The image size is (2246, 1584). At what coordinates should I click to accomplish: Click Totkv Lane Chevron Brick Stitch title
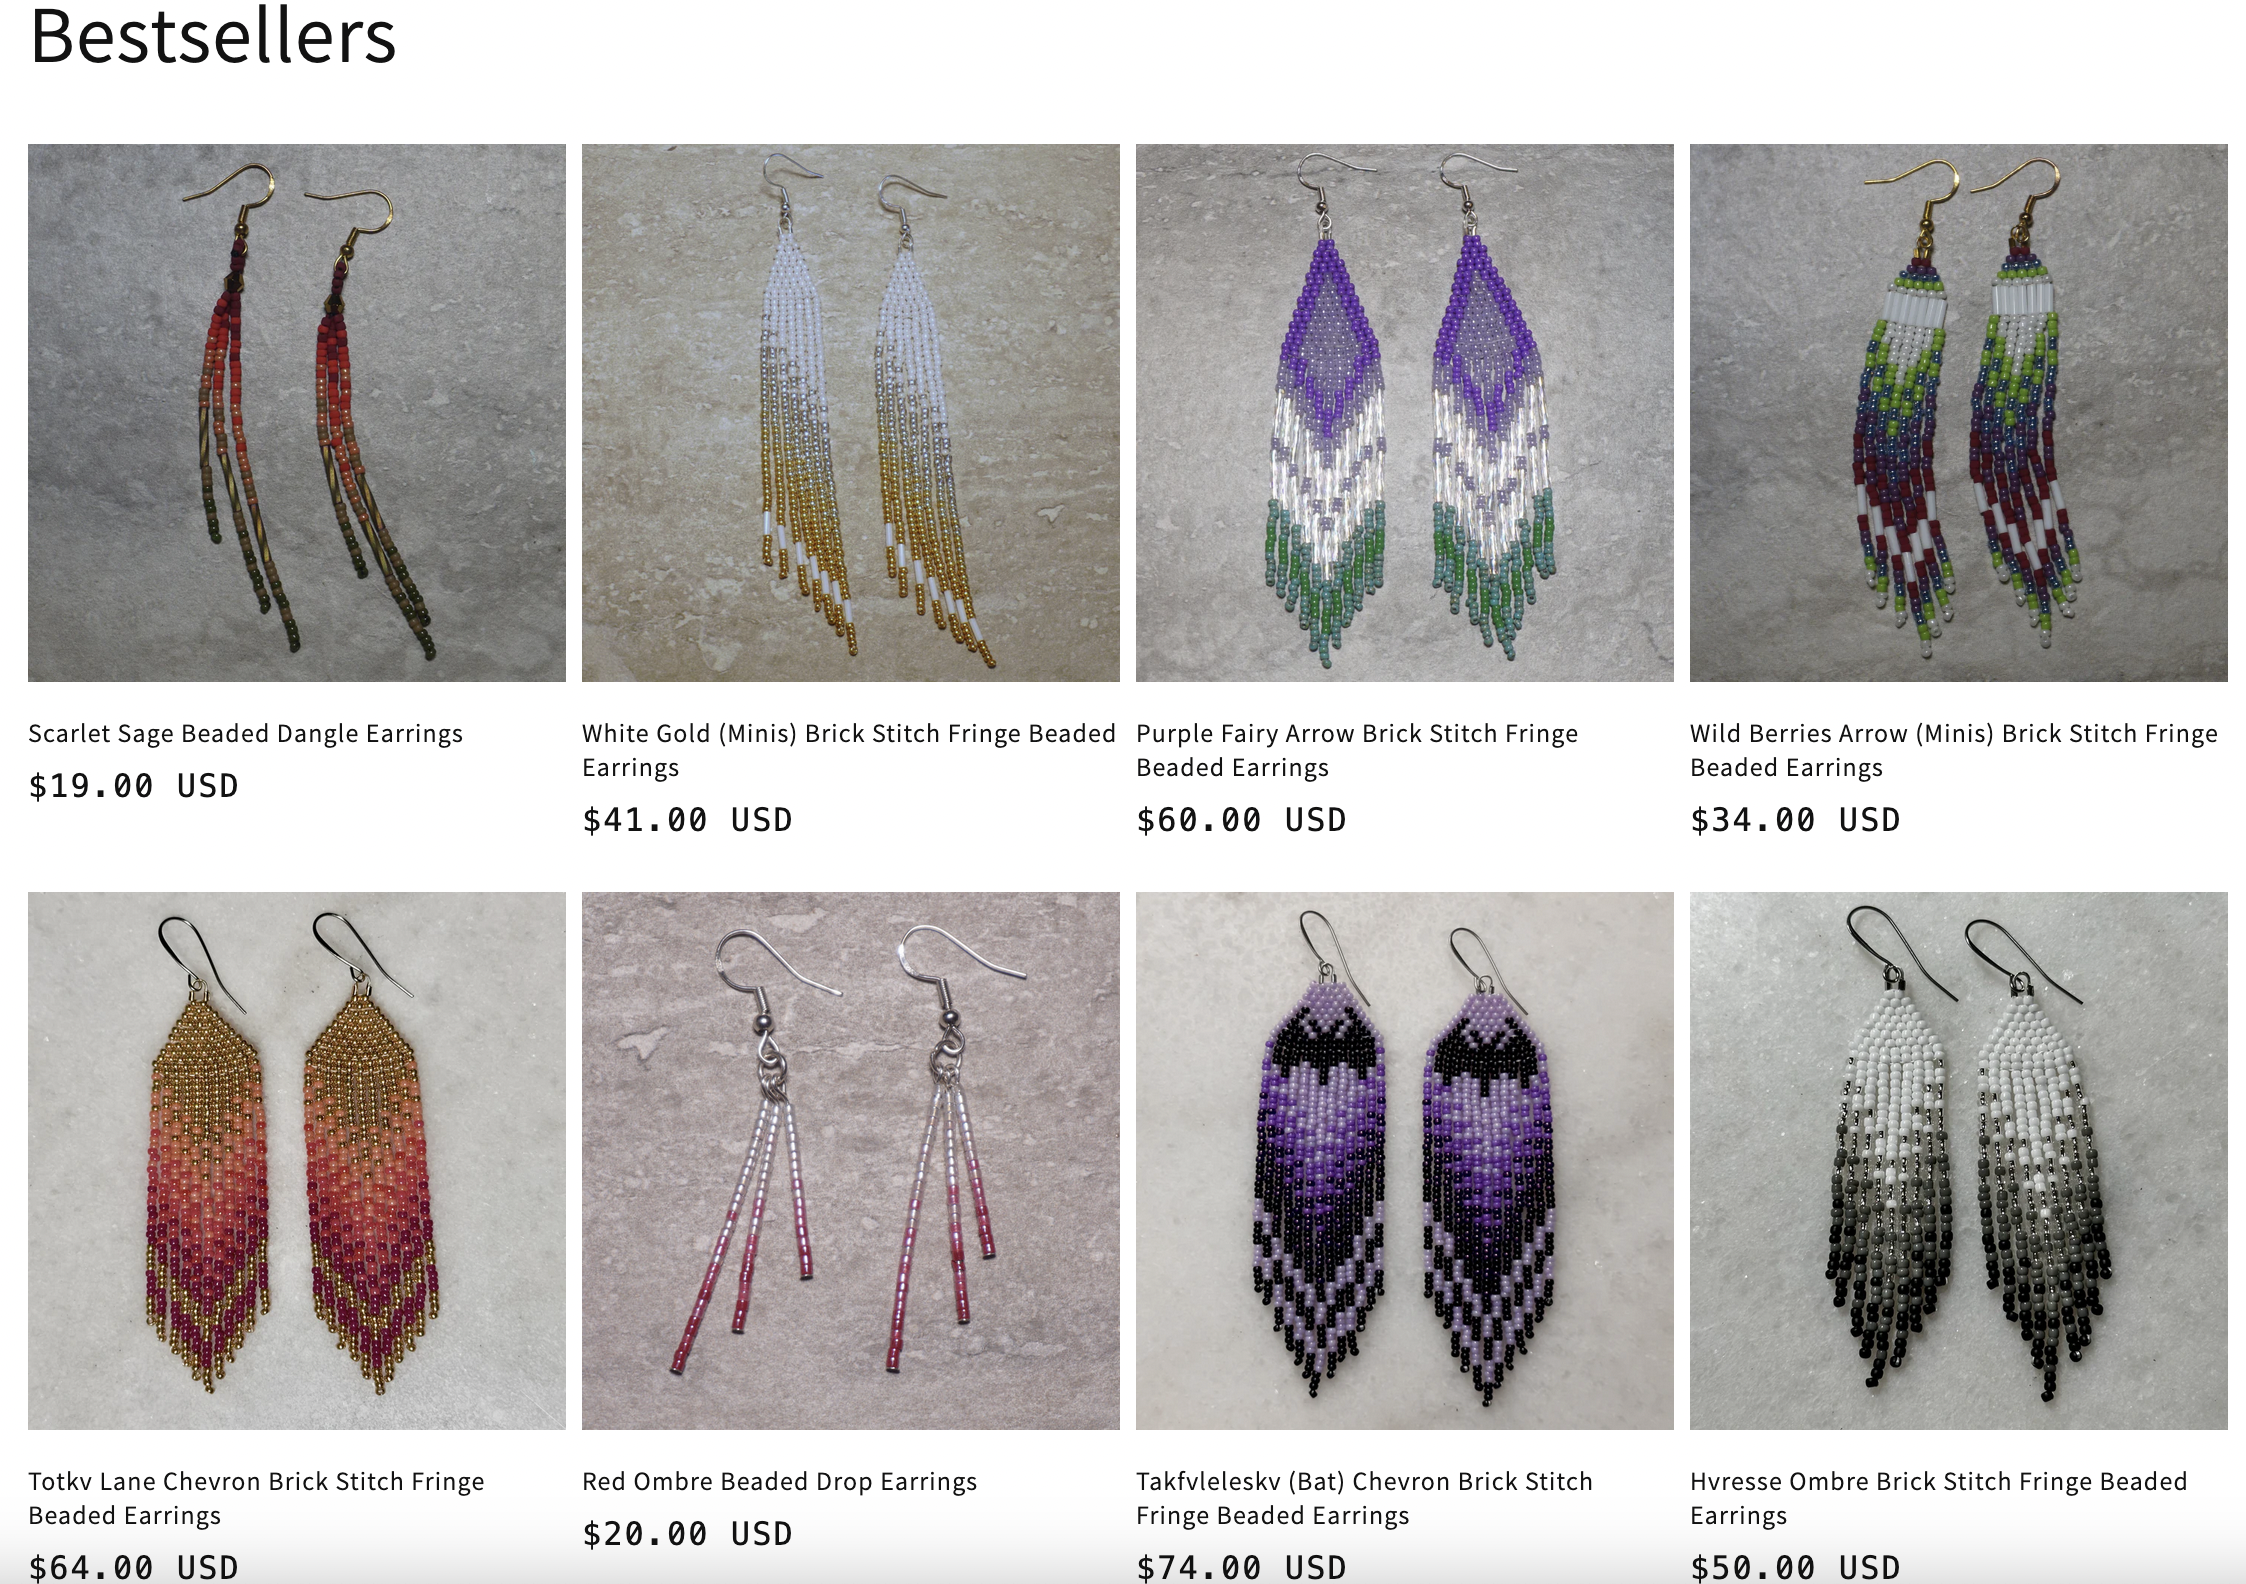click(256, 1498)
